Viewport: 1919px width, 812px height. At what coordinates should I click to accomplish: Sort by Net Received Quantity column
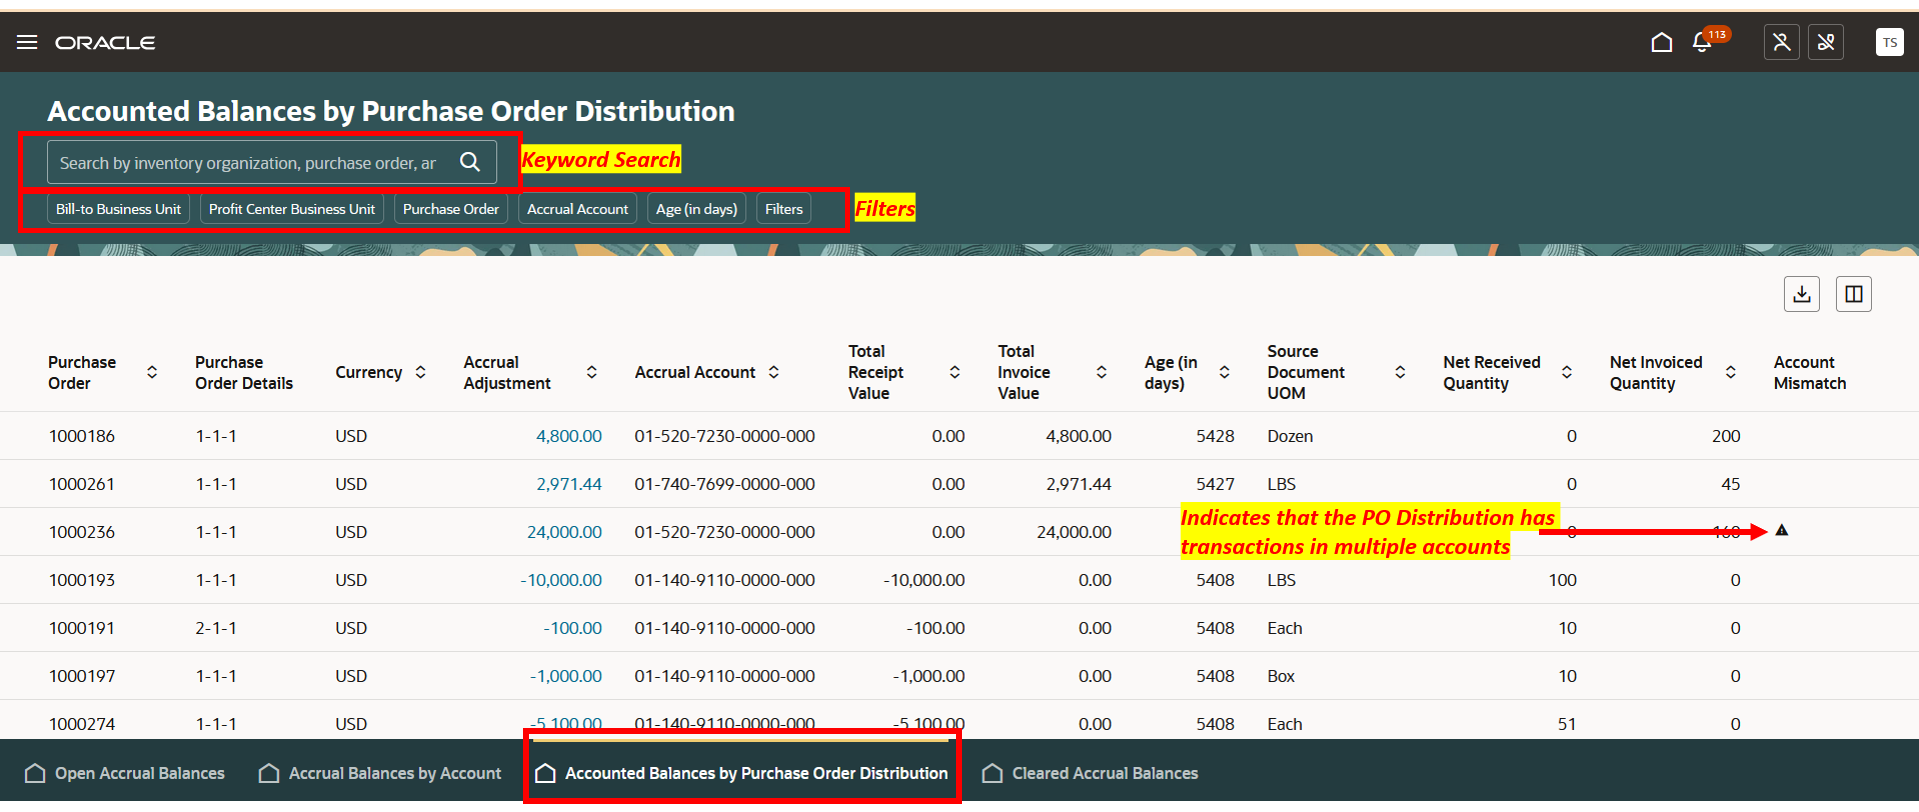point(1567,372)
